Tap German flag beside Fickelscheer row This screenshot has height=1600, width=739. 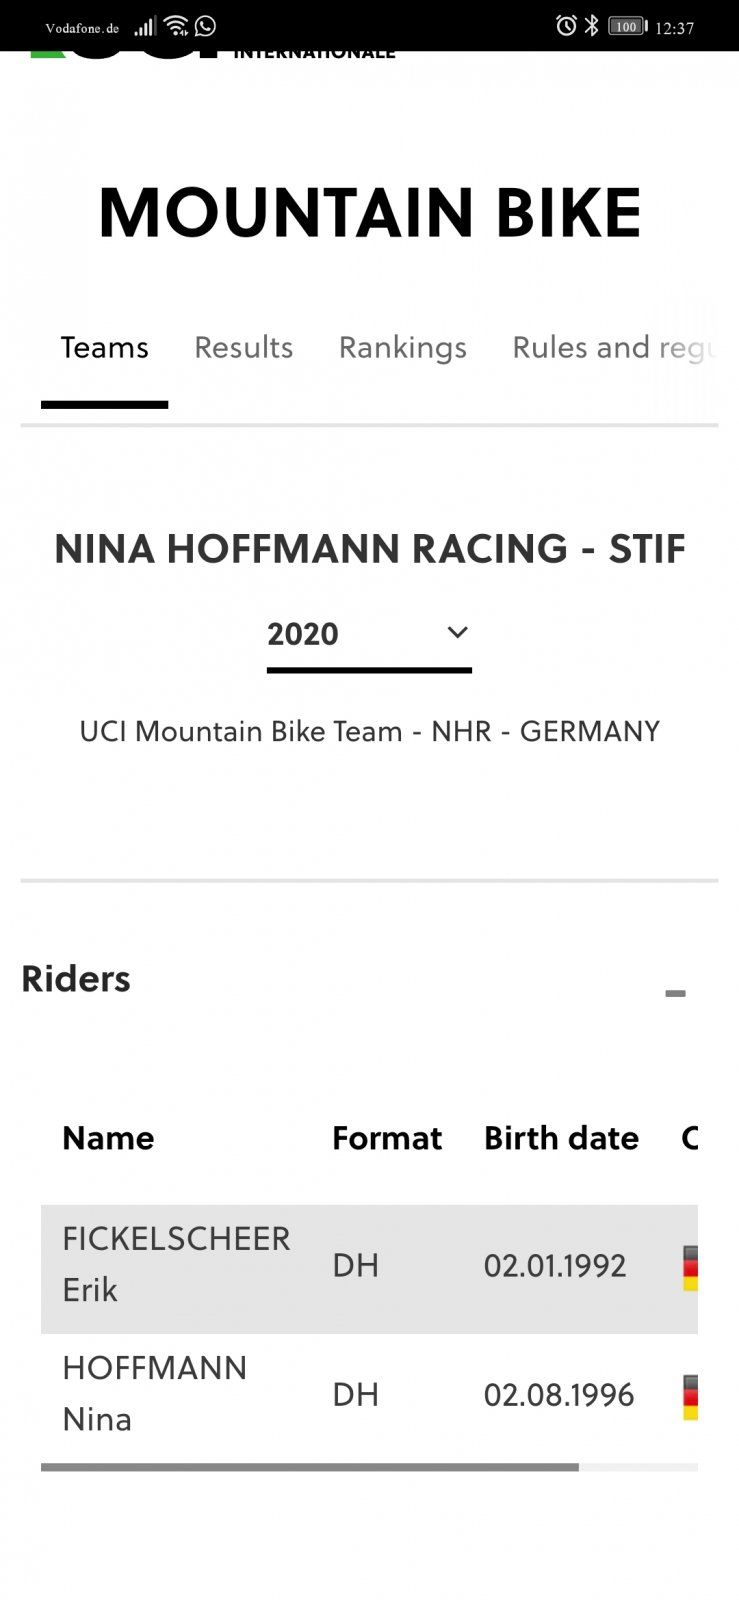(690, 1268)
